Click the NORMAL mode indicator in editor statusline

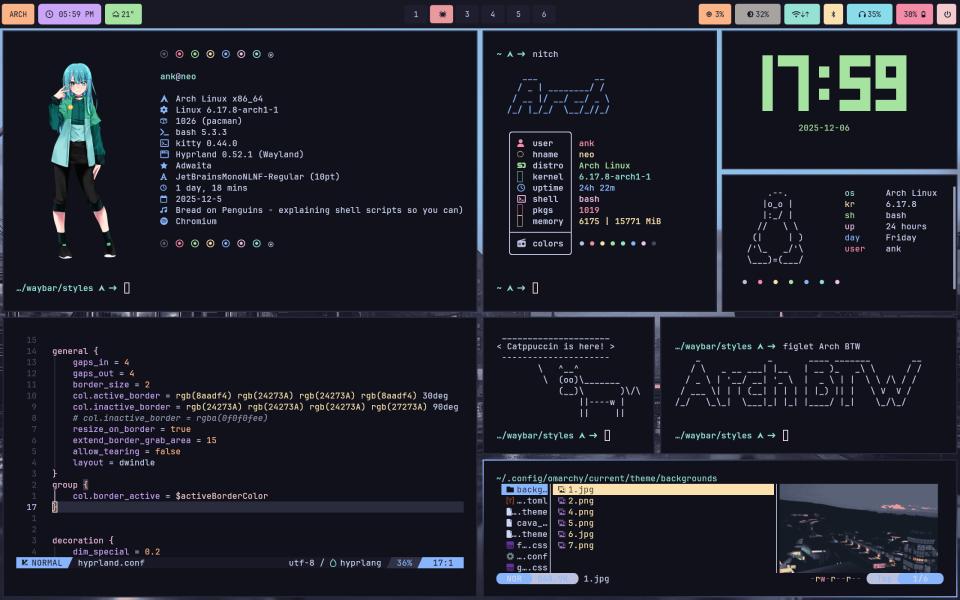coord(43,563)
